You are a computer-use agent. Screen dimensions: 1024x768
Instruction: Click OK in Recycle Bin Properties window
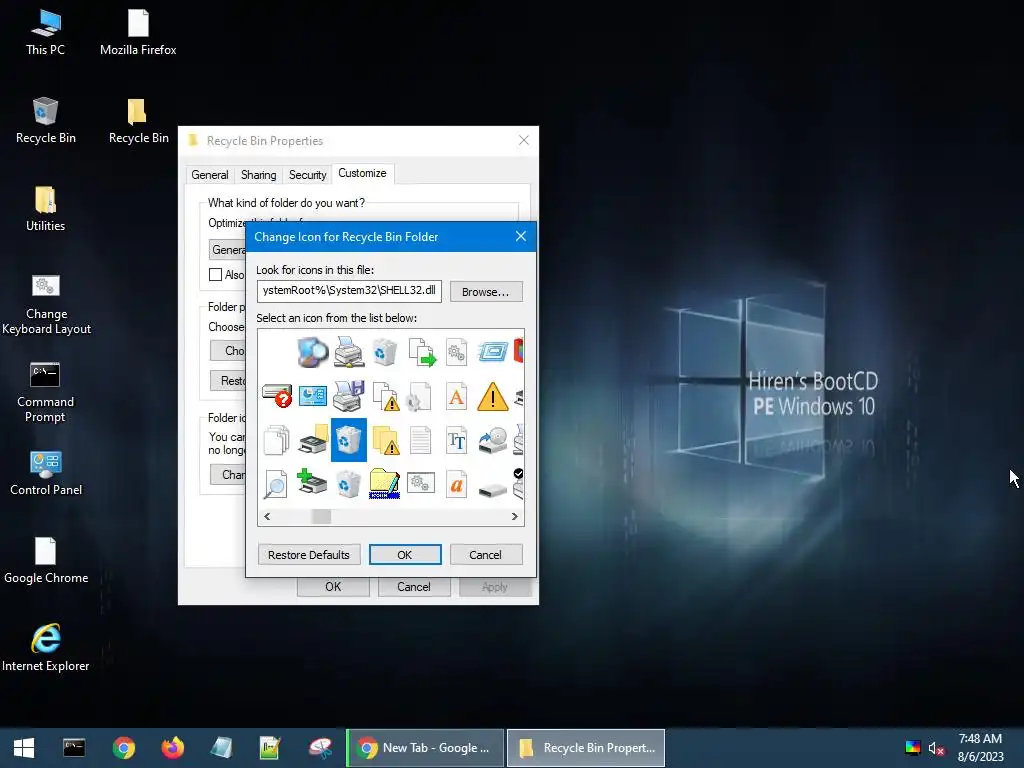pos(333,586)
